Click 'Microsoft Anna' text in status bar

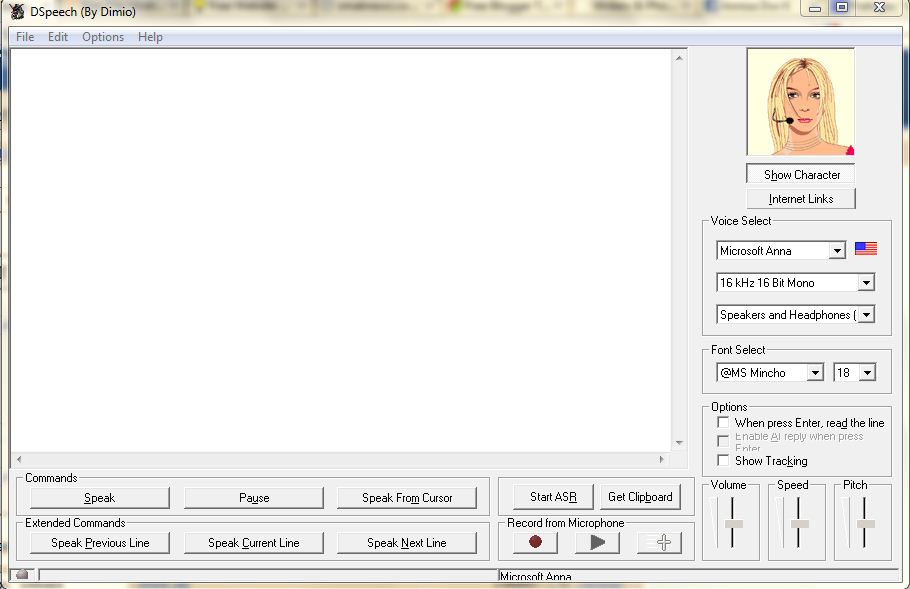[x=536, y=576]
